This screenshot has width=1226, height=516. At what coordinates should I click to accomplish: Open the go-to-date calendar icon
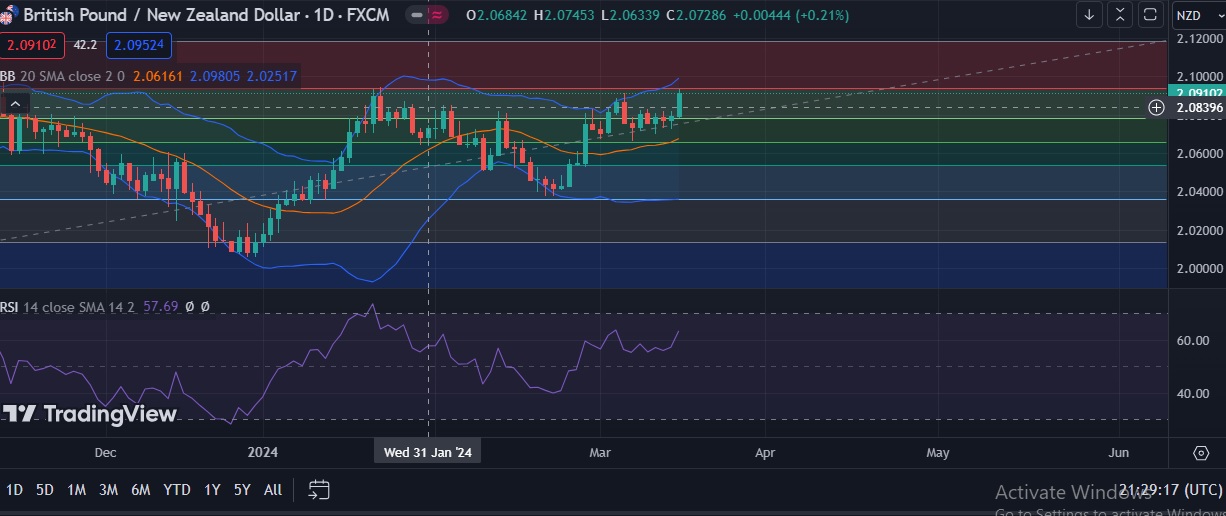tap(319, 490)
